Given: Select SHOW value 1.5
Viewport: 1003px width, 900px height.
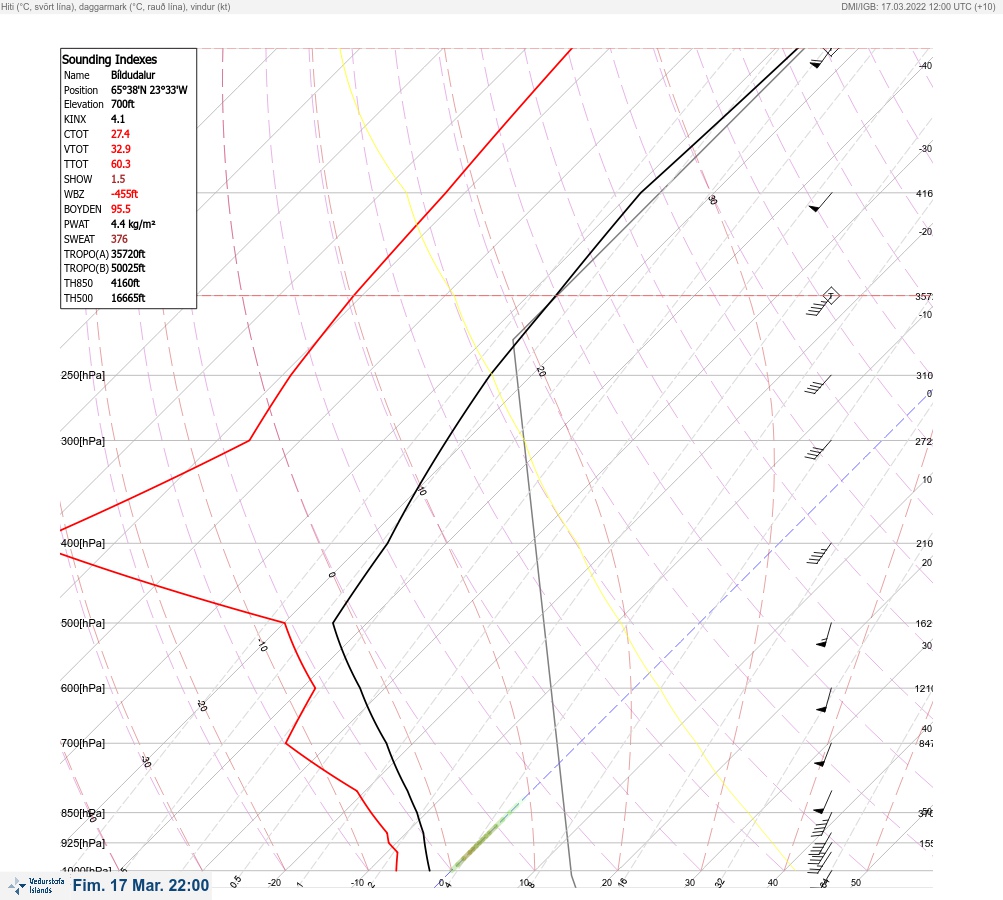Looking at the screenshot, I should coord(118,179).
